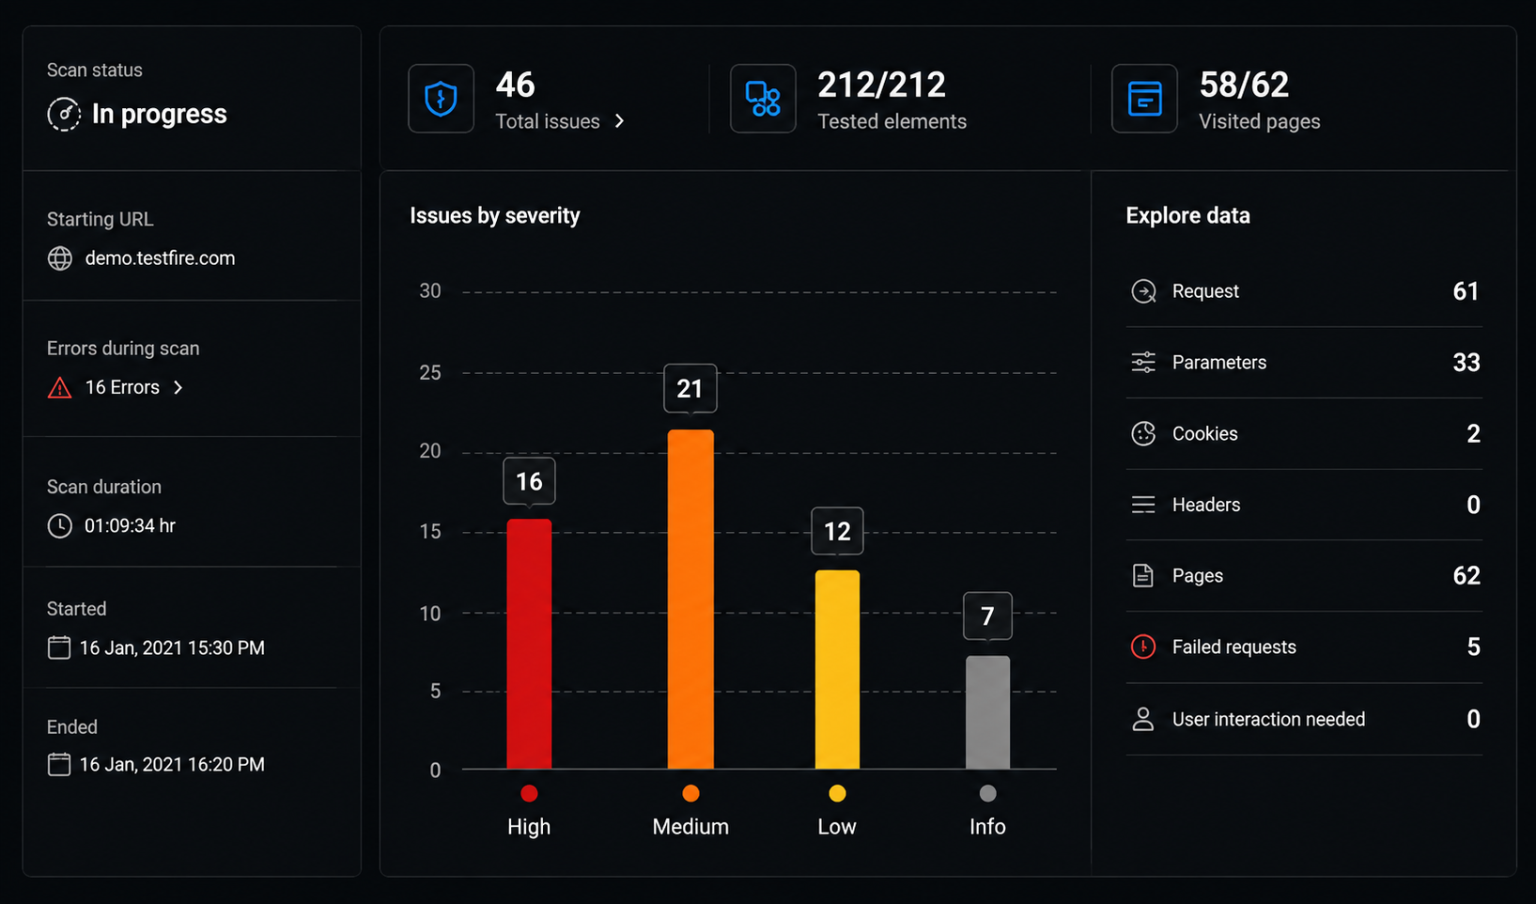Click the calendar icon beside Started date
Screen dimensions: 1536x904
pyautogui.click(x=59, y=648)
